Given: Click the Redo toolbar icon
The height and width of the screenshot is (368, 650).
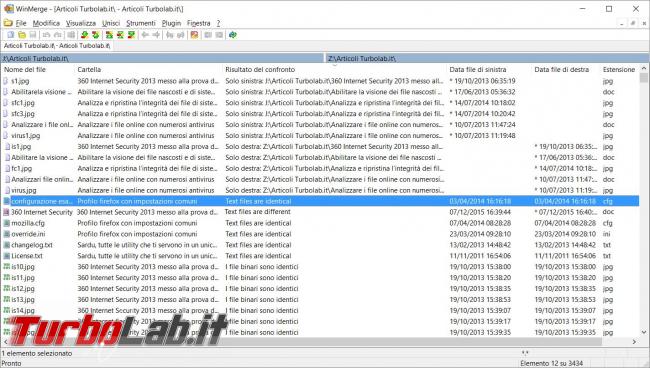Looking at the screenshot, I should coord(58,35).
